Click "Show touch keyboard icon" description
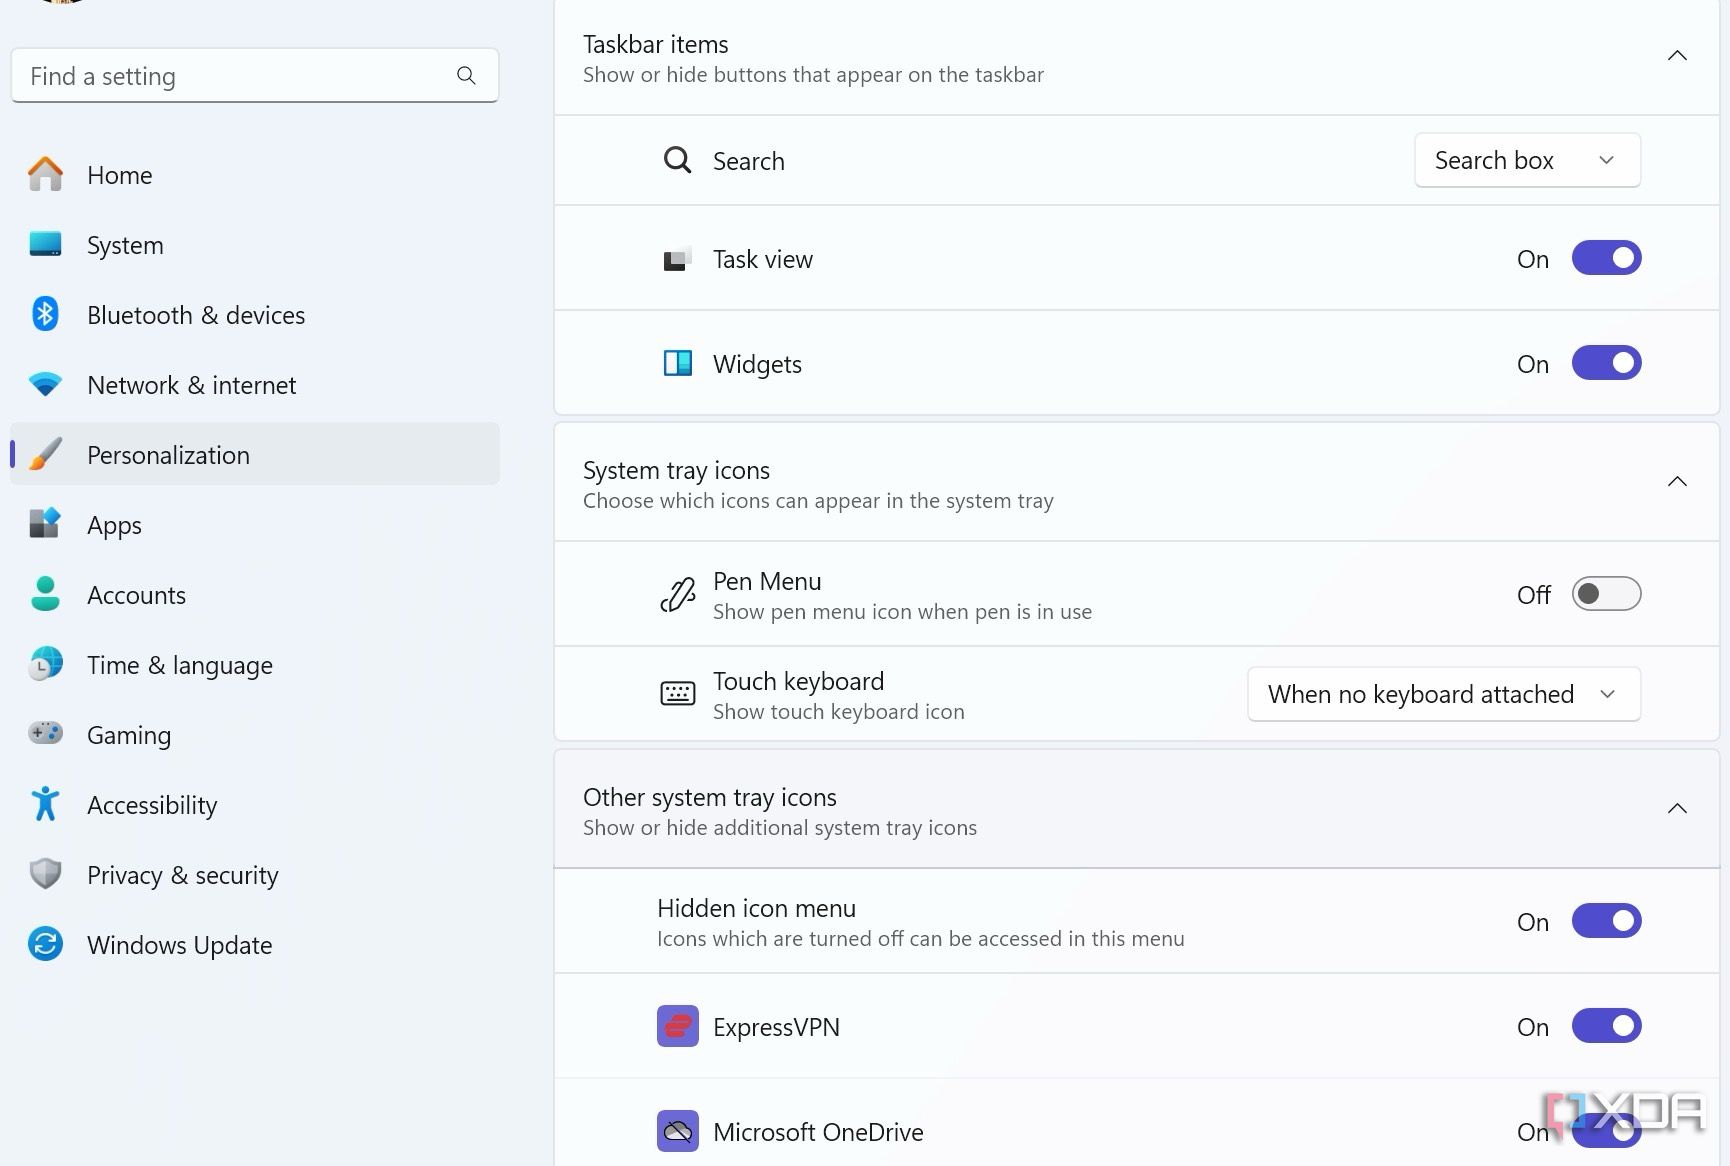Screen dimensions: 1730x1166 (x=838, y=712)
